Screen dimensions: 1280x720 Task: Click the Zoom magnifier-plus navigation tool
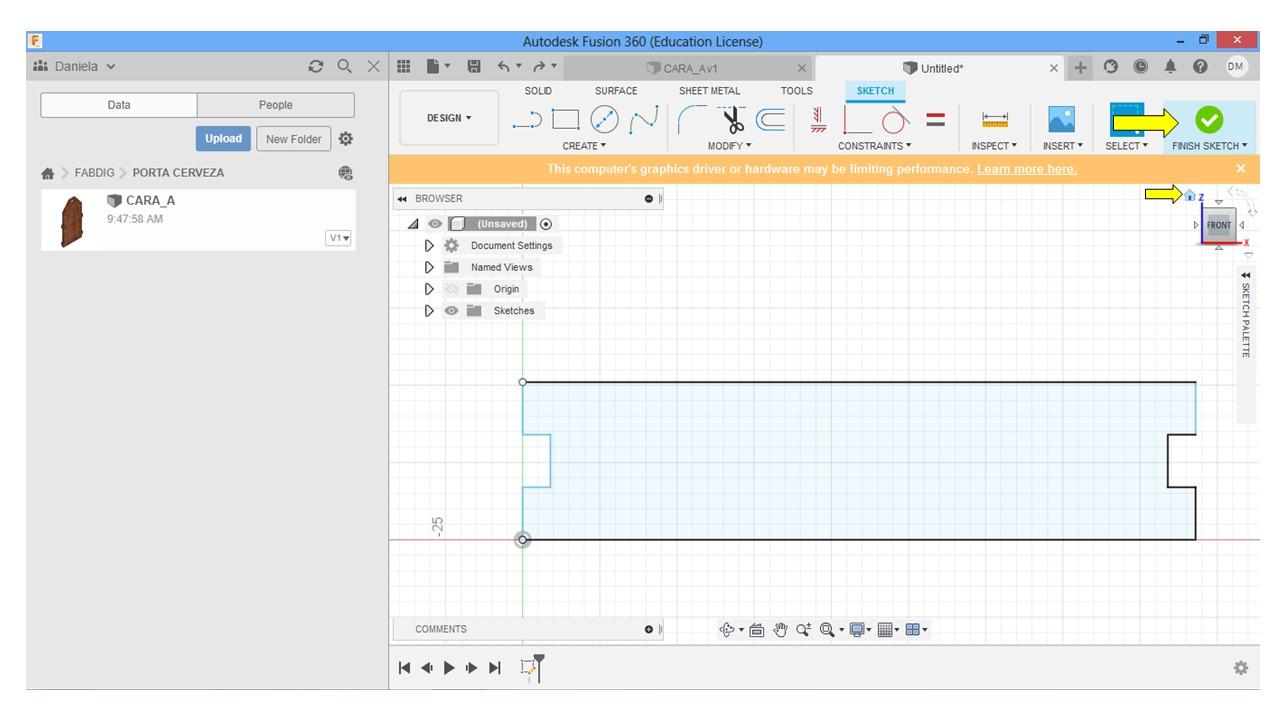pyautogui.click(x=803, y=630)
